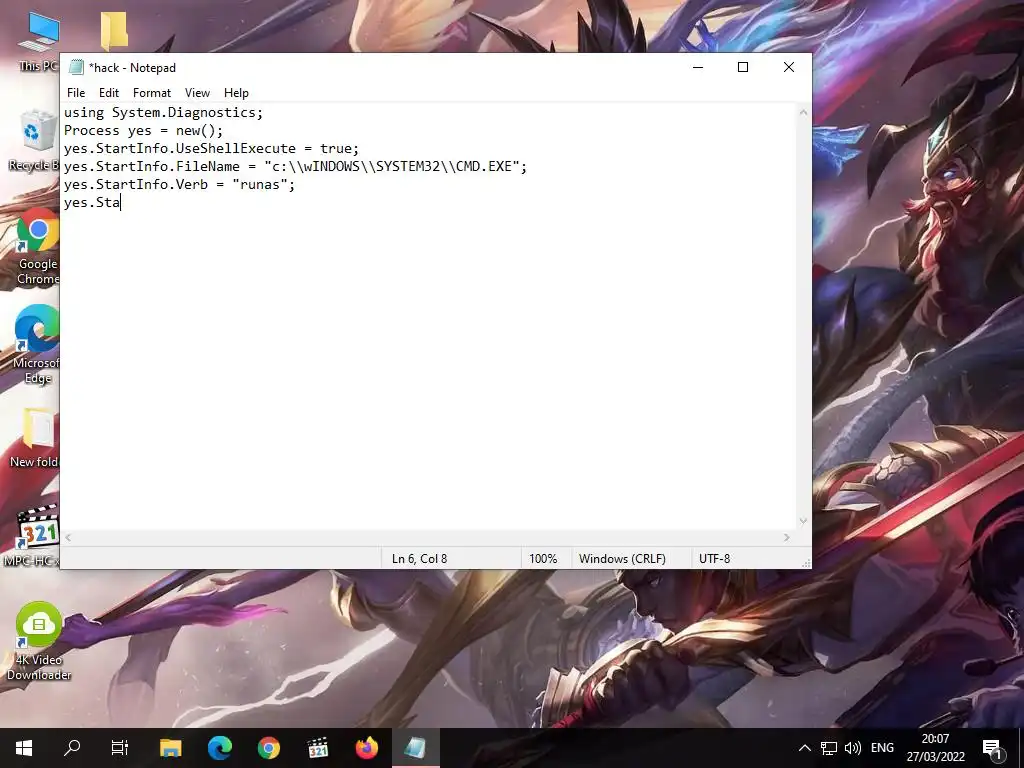This screenshot has height=768, width=1024.
Task: Click "Ln 6, Col 8" in status bar
Action: pos(419,559)
